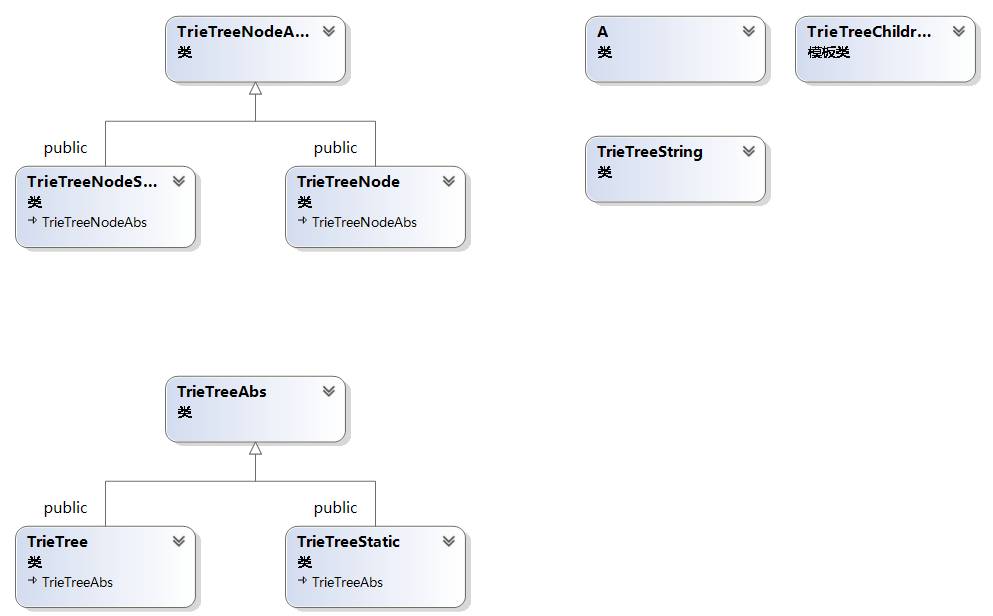Viewport: 993px width, 616px height.
Task: Expand the TrieTreeStatic class chevron
Action: pos(448,541)
